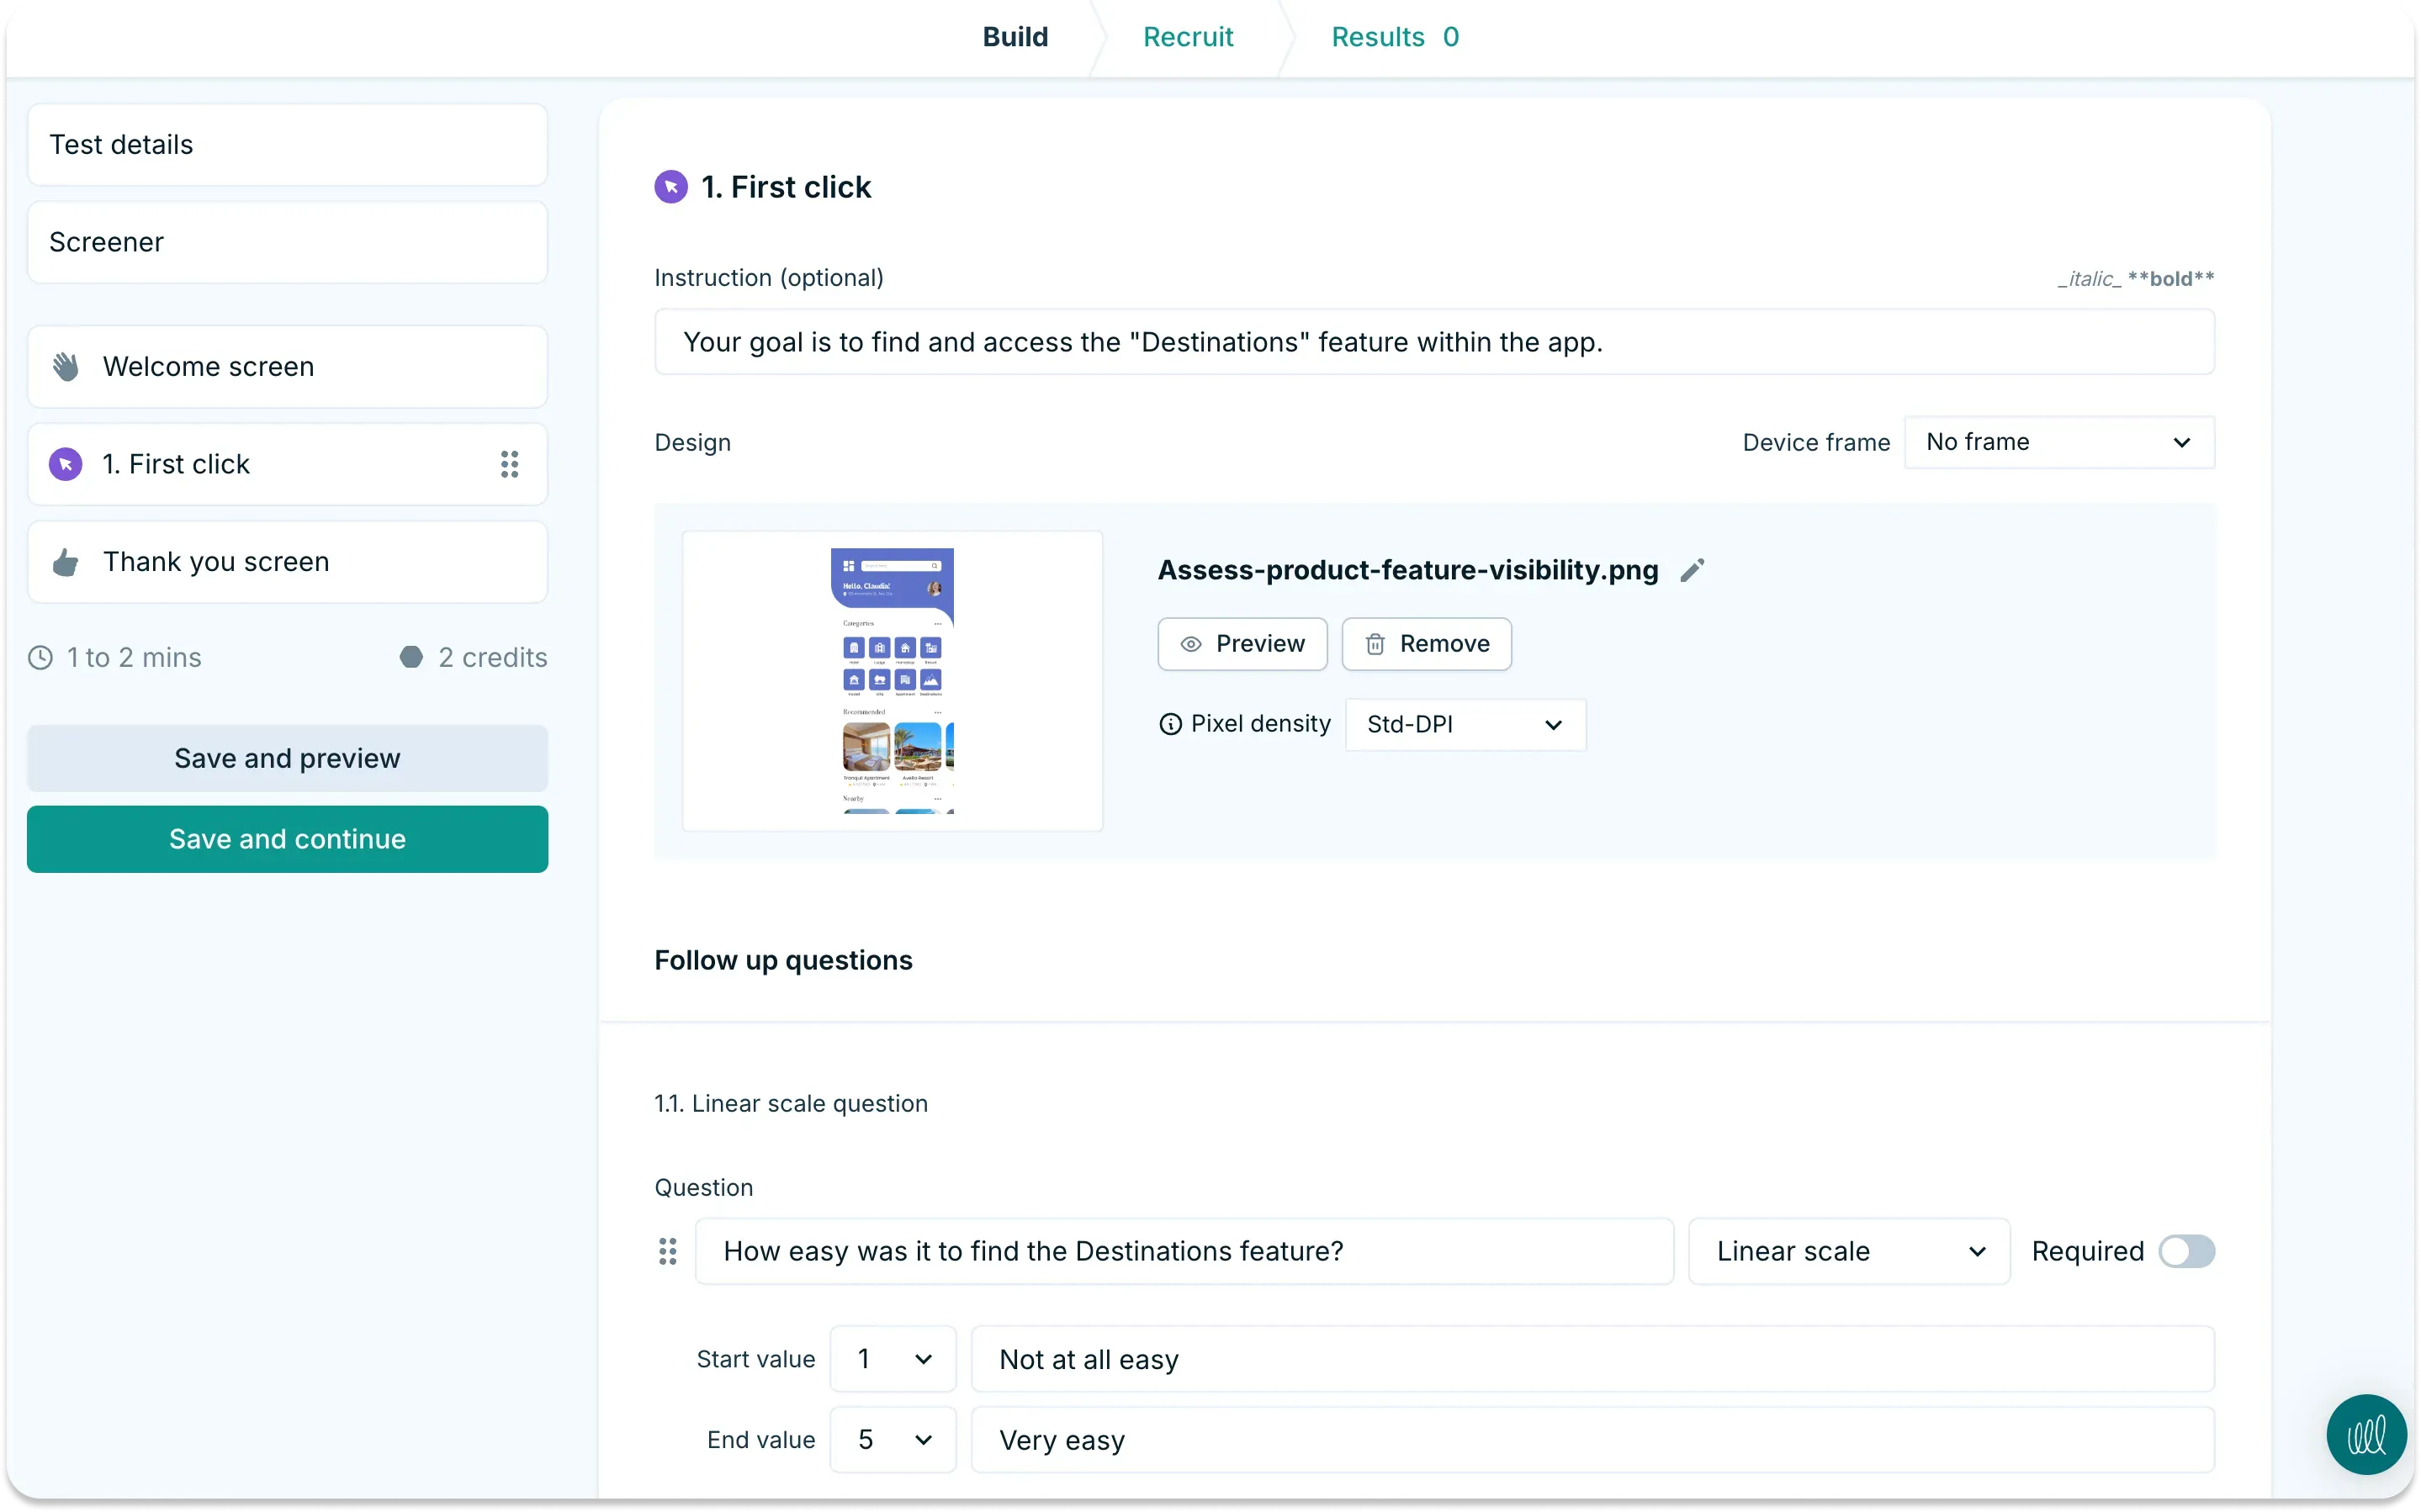Click the app screenshot thumbnail
2421x1512 pixels.
pos(892,681)
